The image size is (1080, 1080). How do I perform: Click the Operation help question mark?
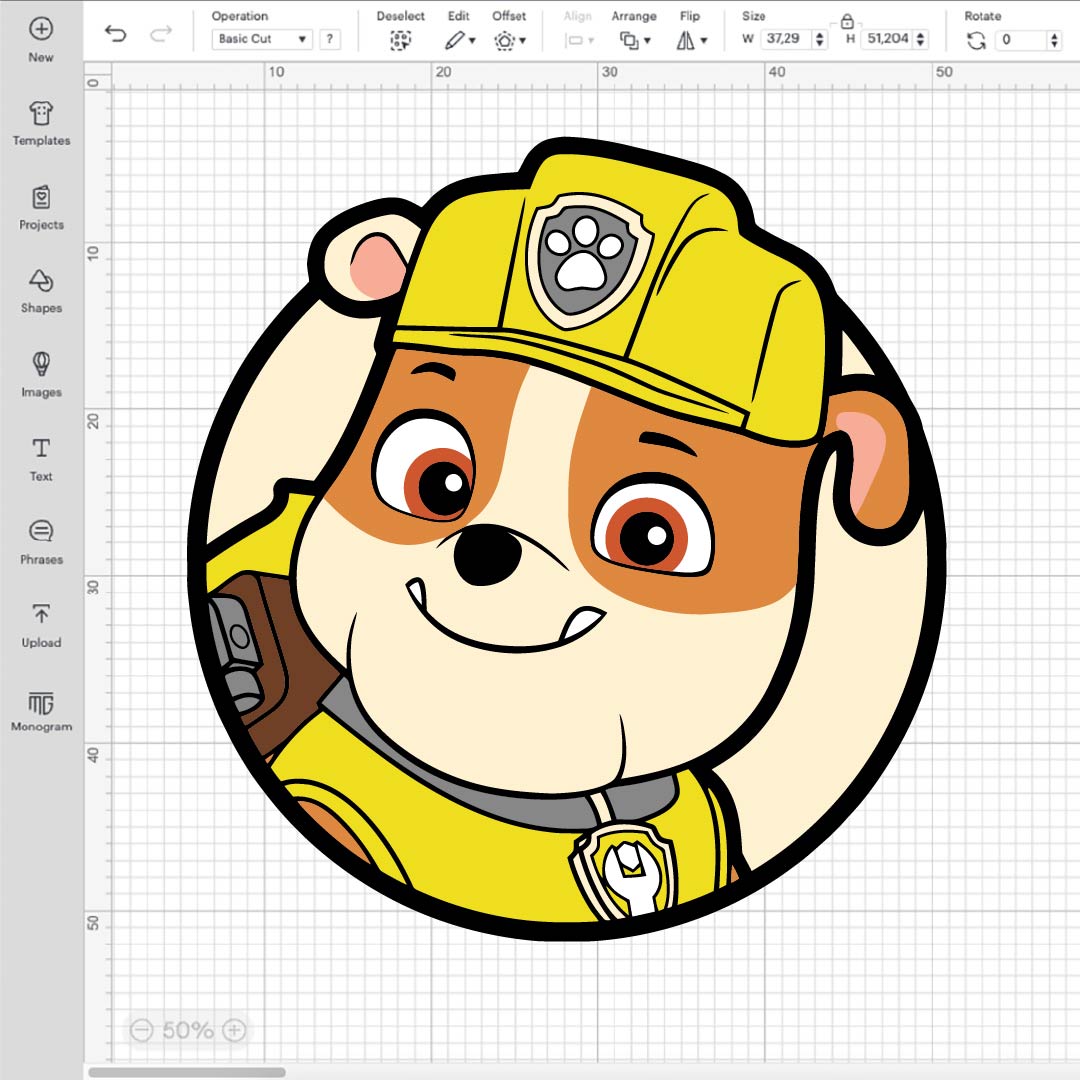[330, 39]
